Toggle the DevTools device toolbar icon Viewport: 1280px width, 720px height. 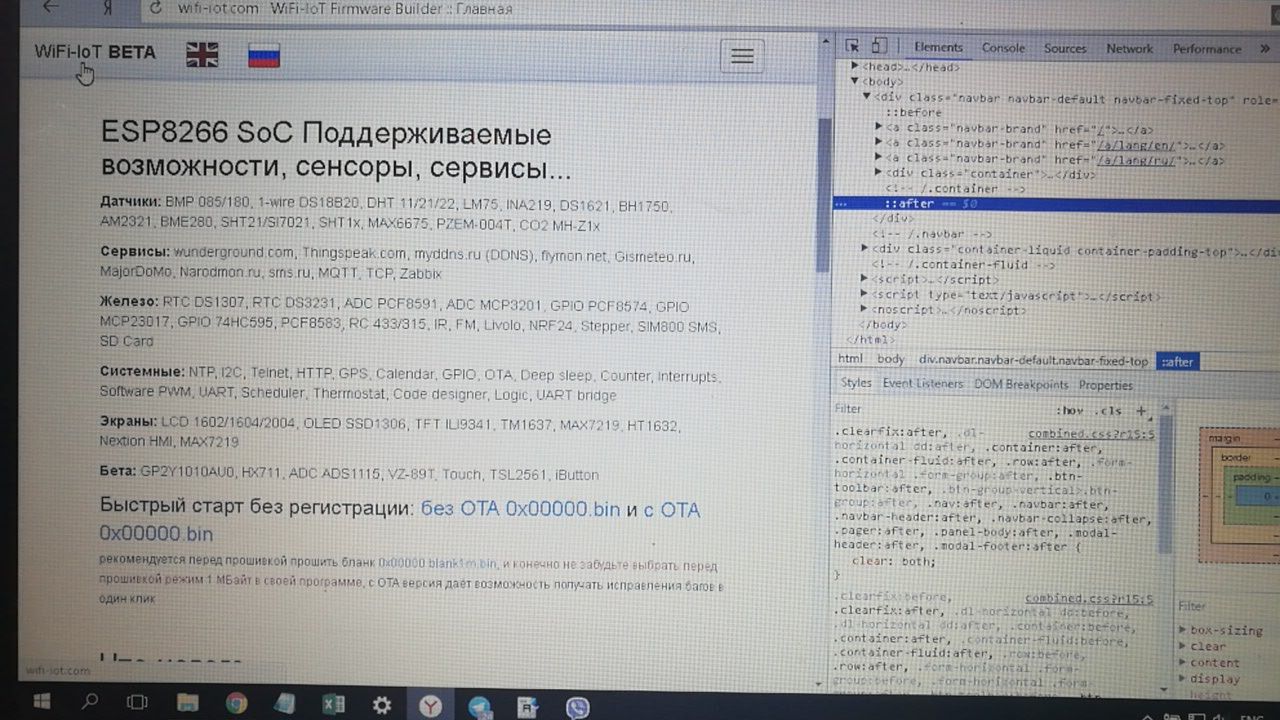point(879,47)
